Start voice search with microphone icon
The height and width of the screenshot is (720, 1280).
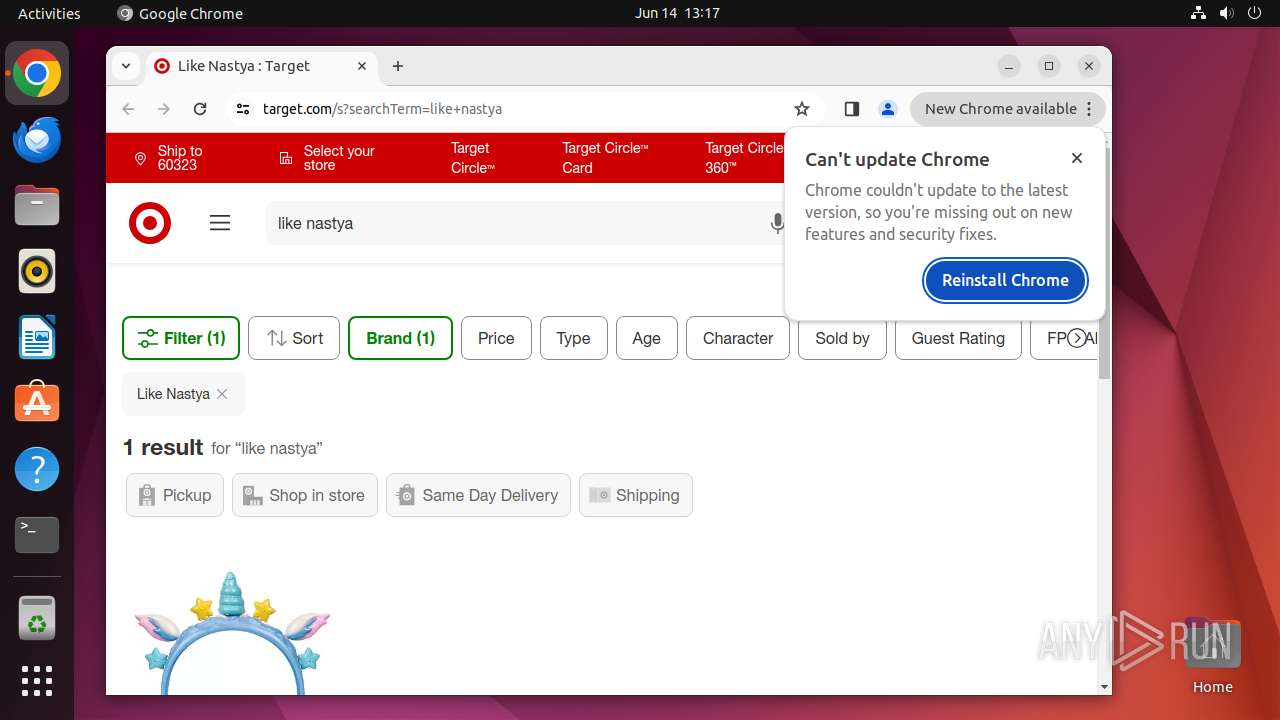point(777,223)
